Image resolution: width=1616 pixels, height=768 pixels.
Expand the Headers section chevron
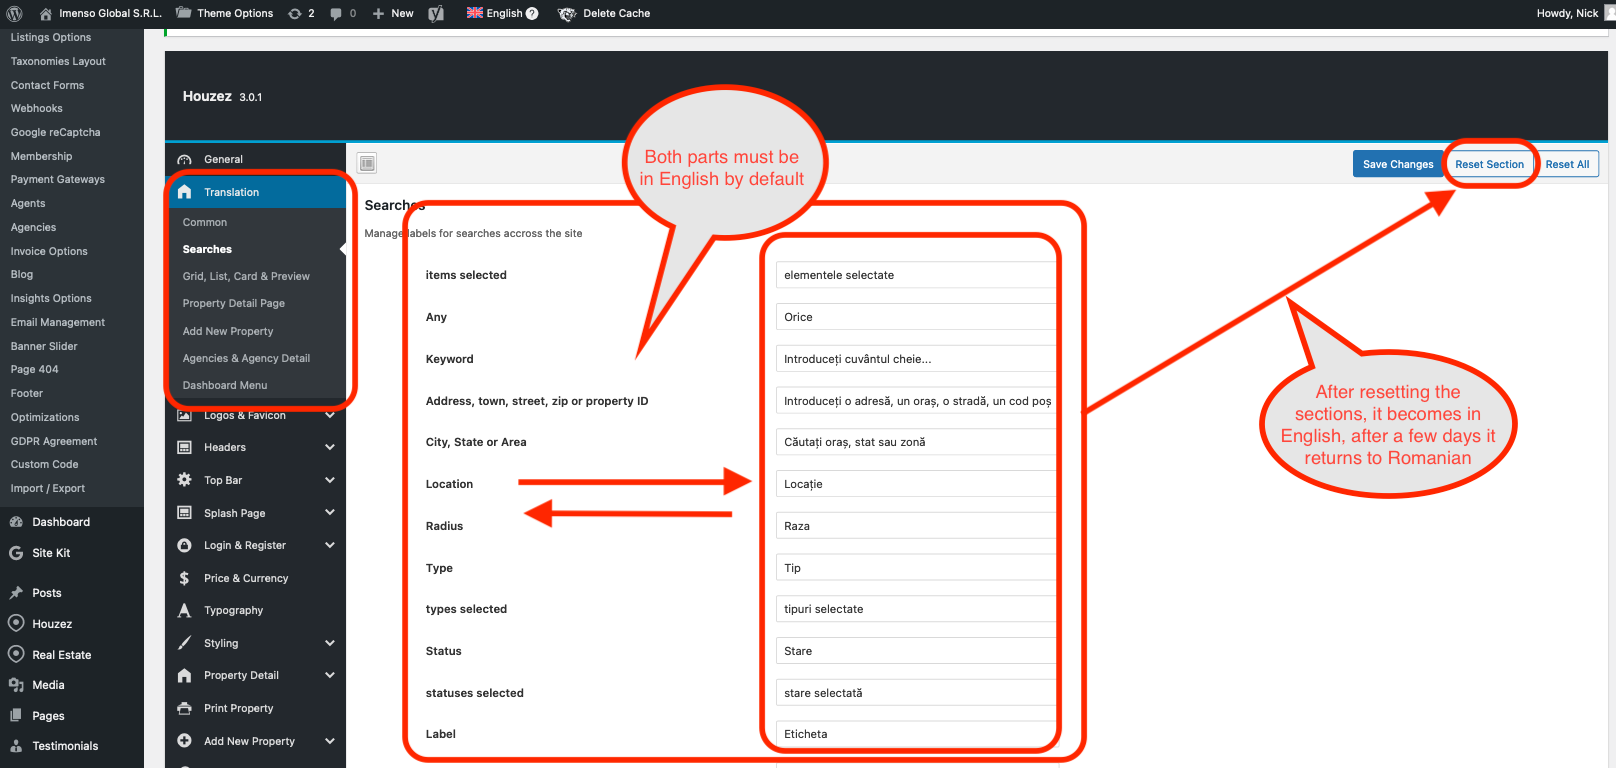[330, 447]
